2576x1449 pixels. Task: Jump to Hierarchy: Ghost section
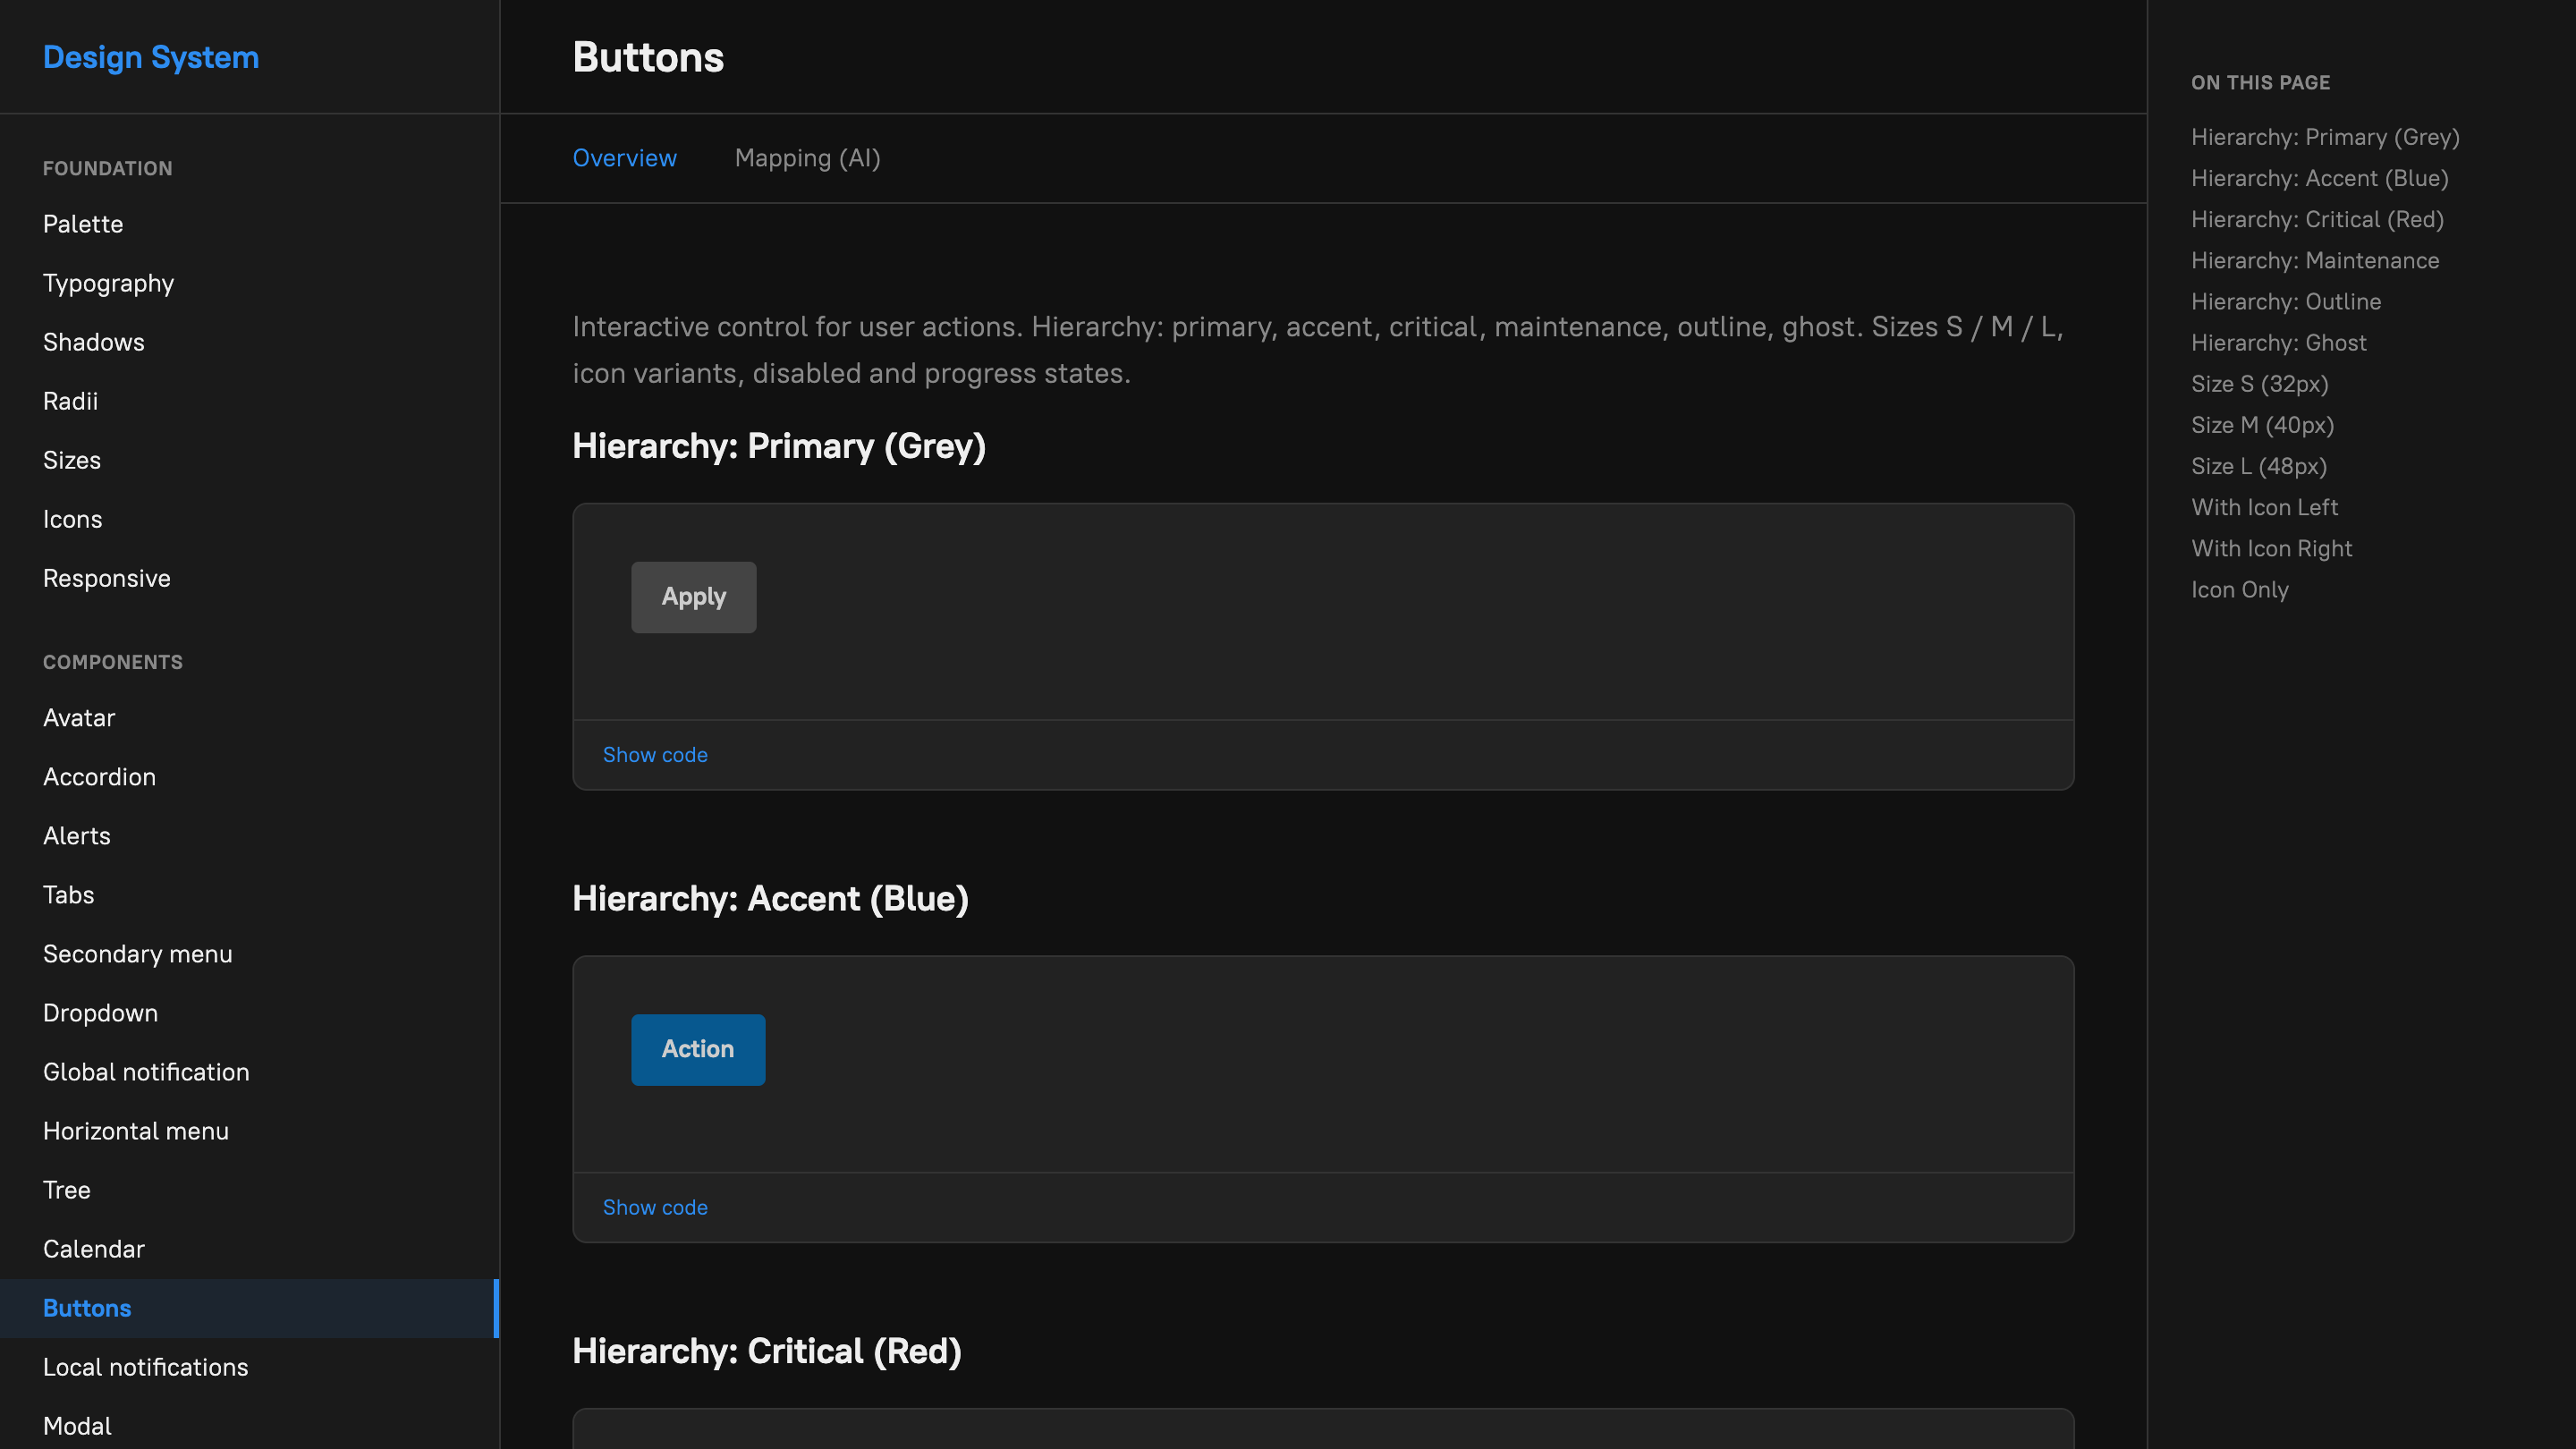click(2279, 342)
